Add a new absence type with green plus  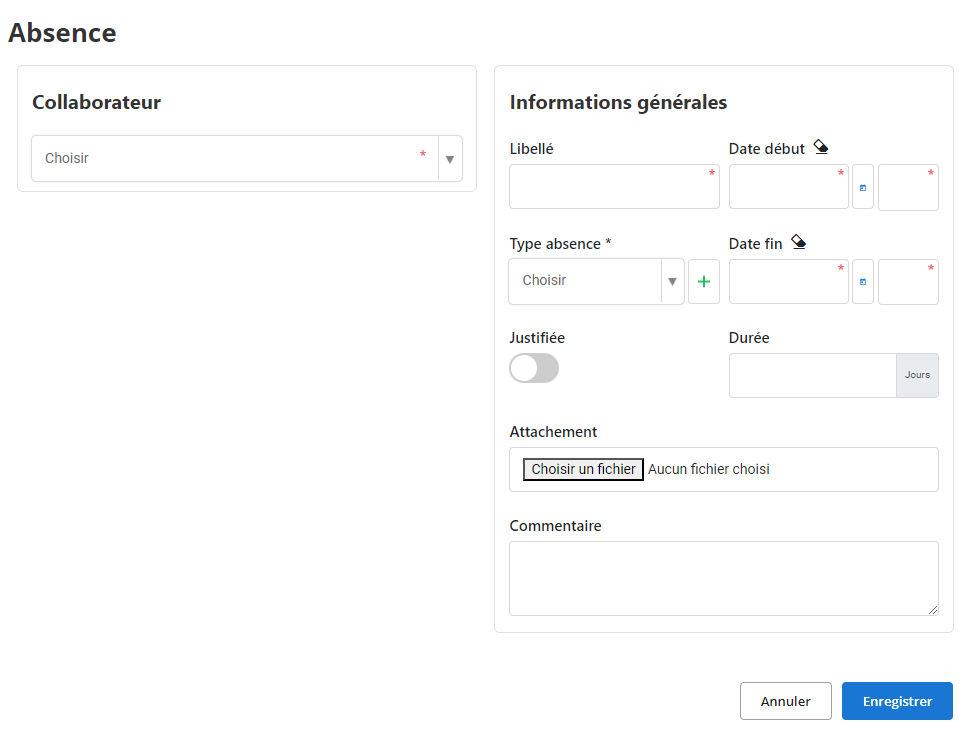tap(703, 282)
